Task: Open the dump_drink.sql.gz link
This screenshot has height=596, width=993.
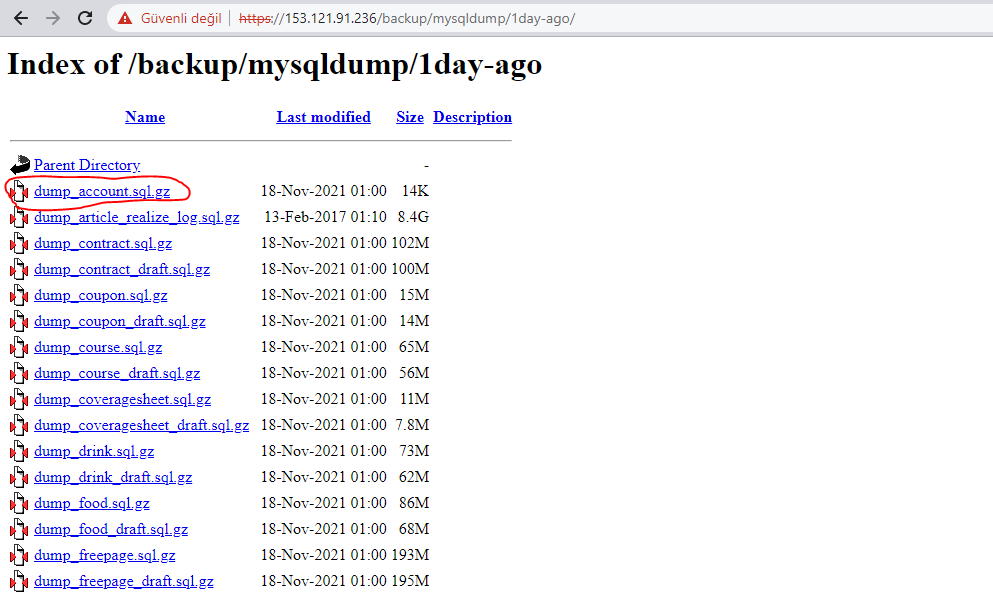Action: 94,451
